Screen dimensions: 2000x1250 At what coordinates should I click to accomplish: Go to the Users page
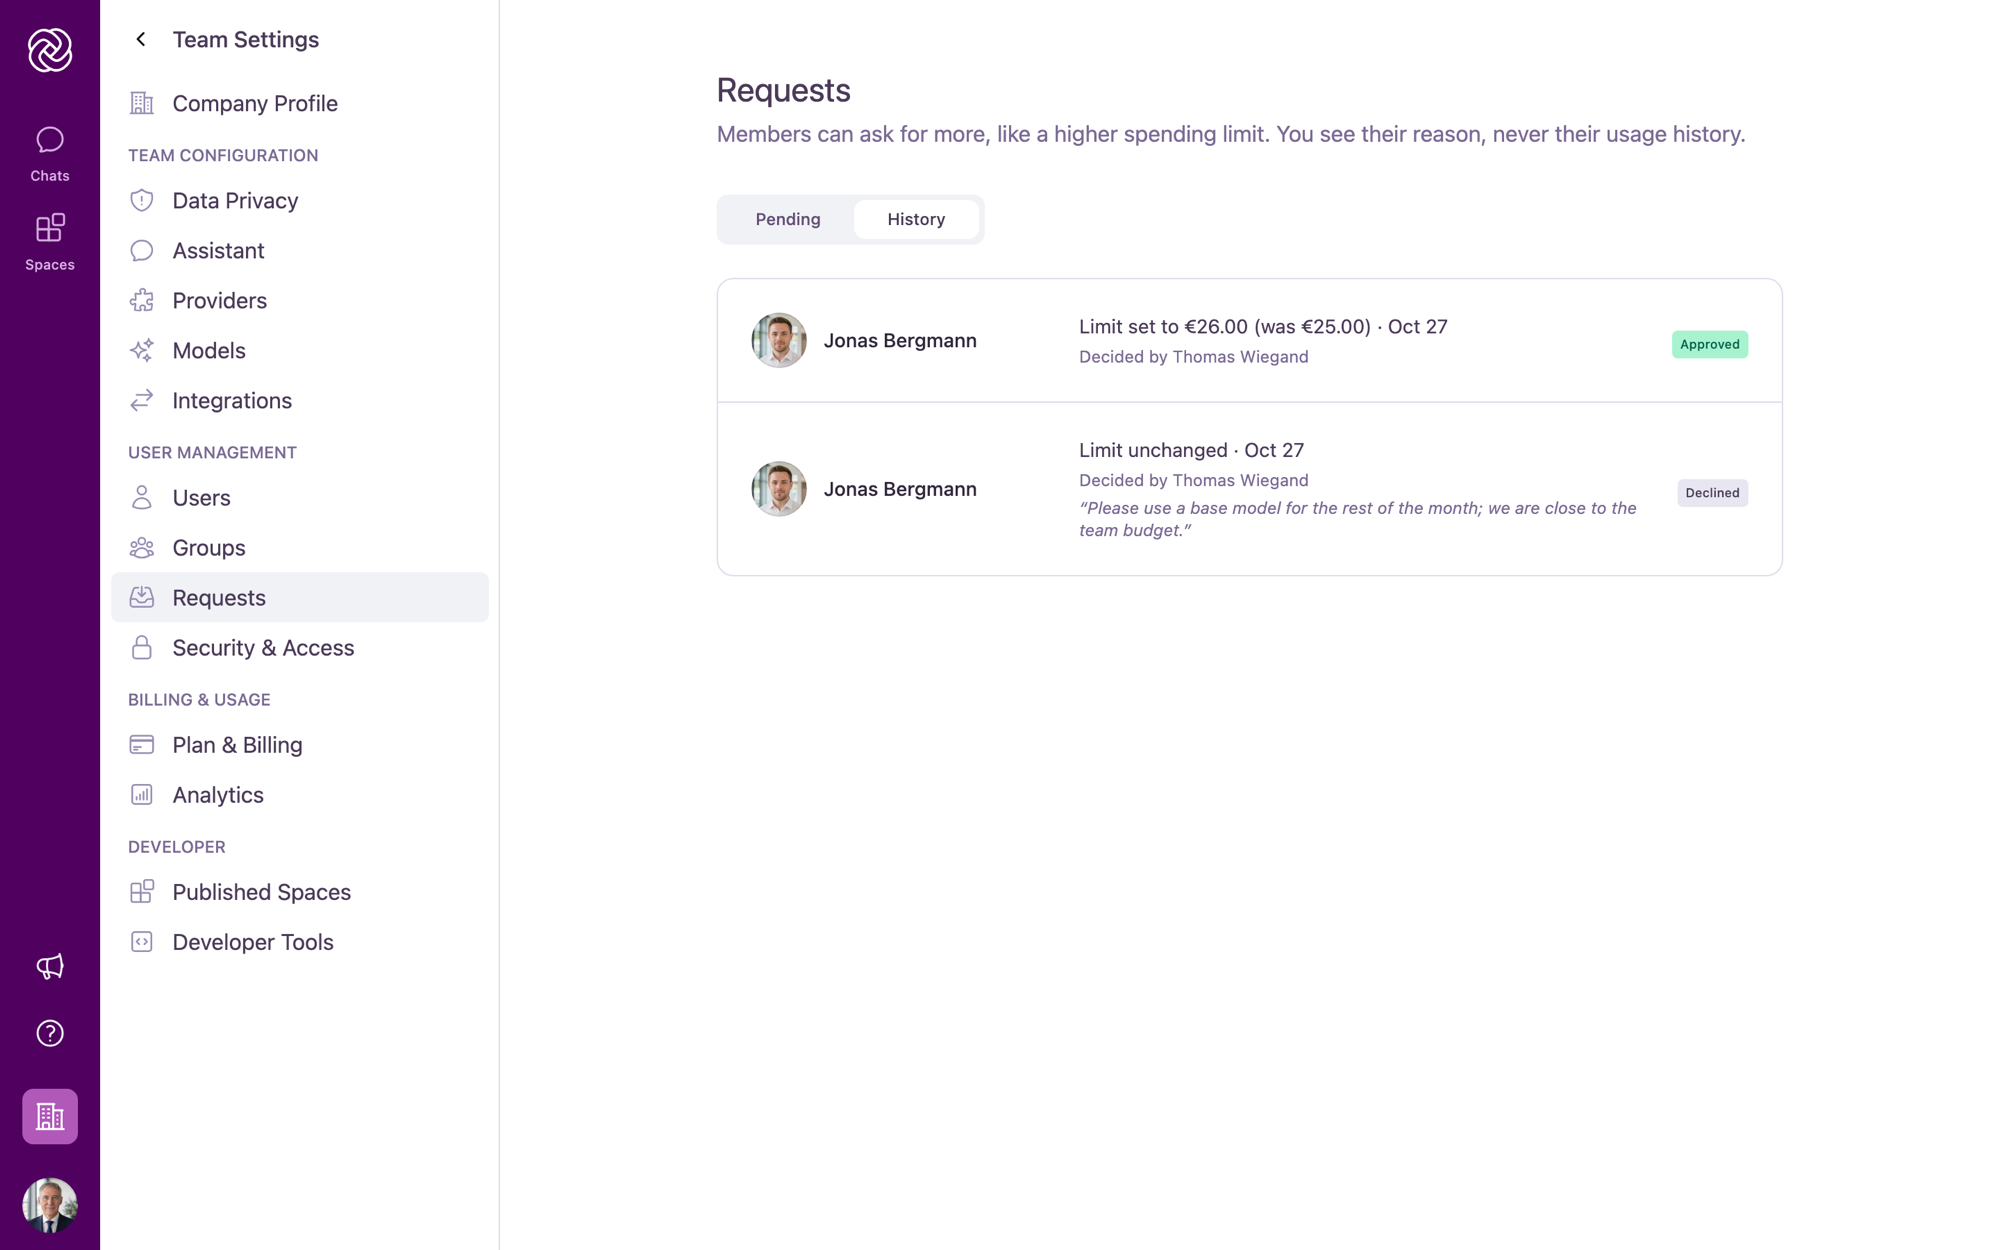coord(300,497)
